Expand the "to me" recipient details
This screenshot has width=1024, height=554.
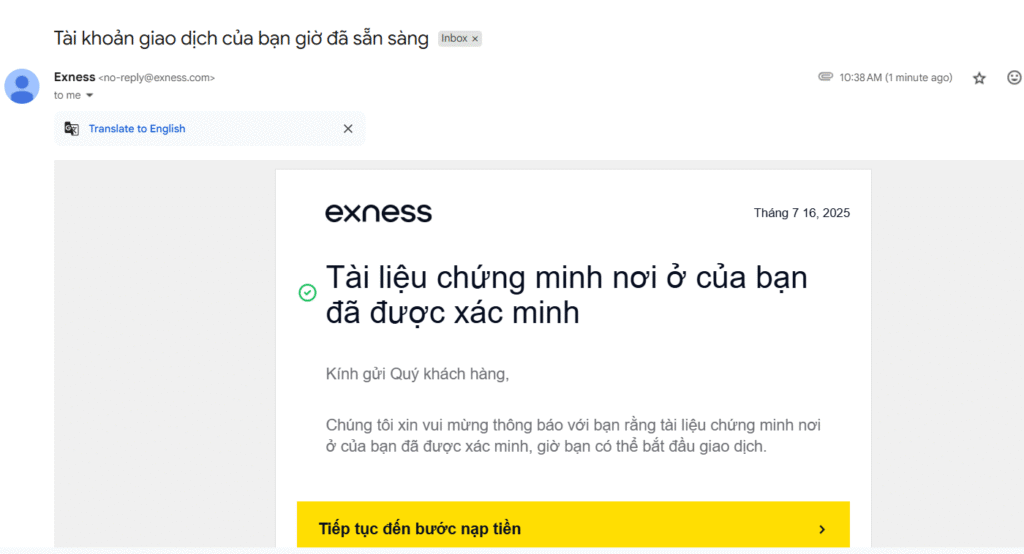(89, 96)
